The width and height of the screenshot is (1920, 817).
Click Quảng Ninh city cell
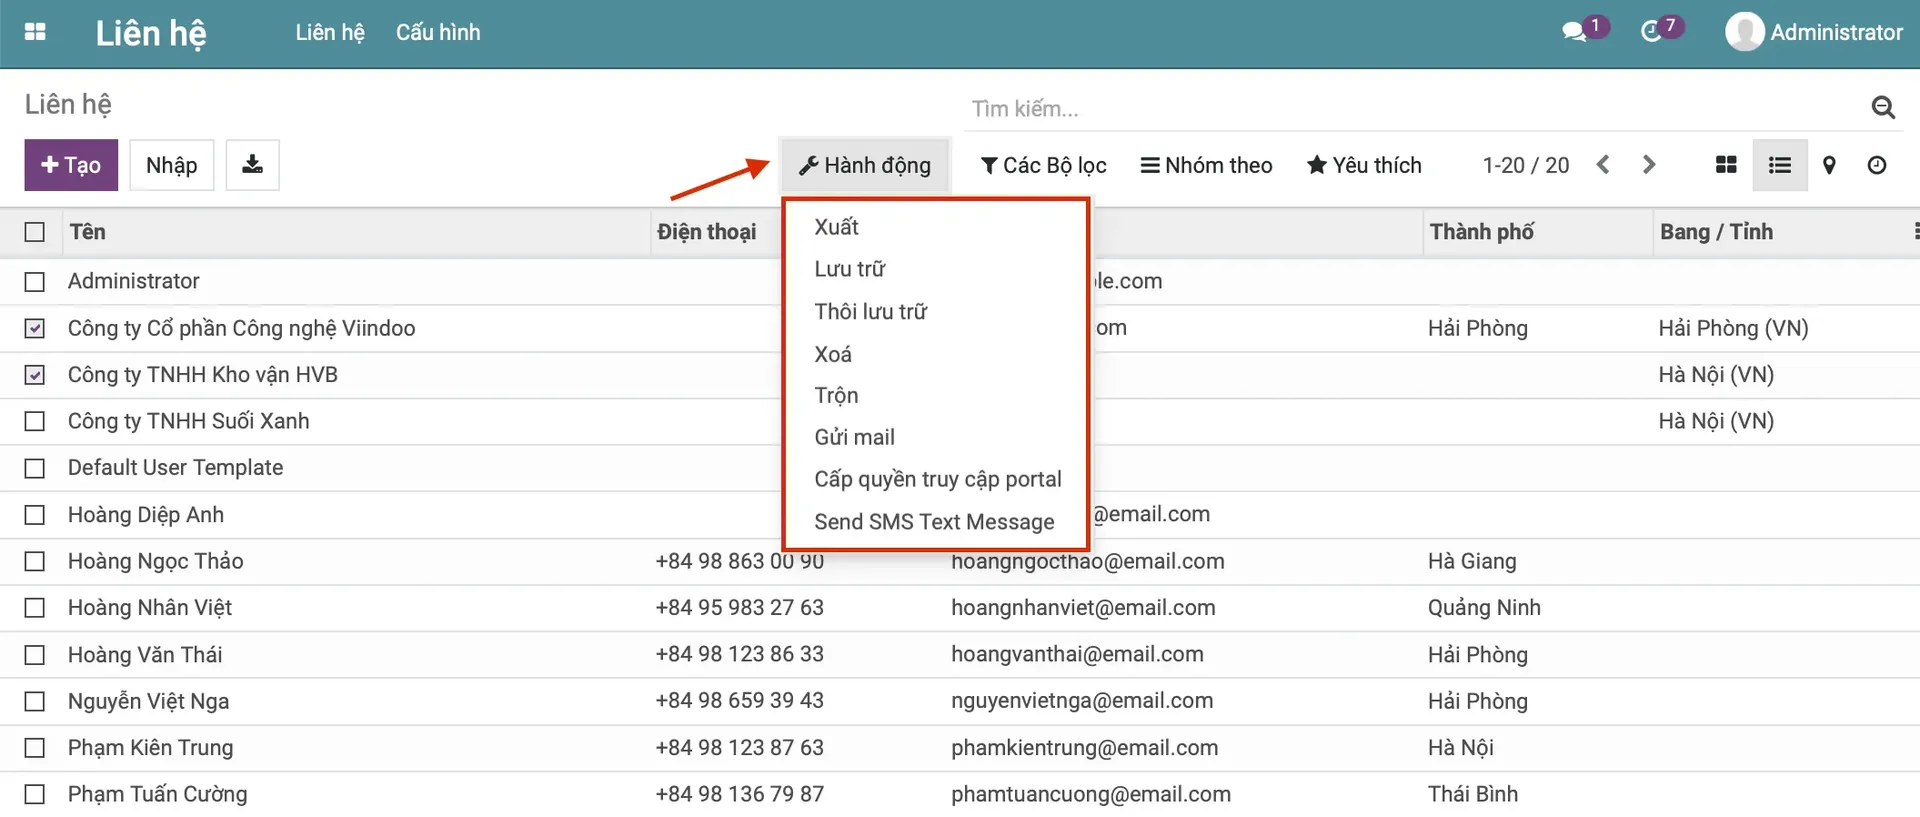[x=1484, y=608]
